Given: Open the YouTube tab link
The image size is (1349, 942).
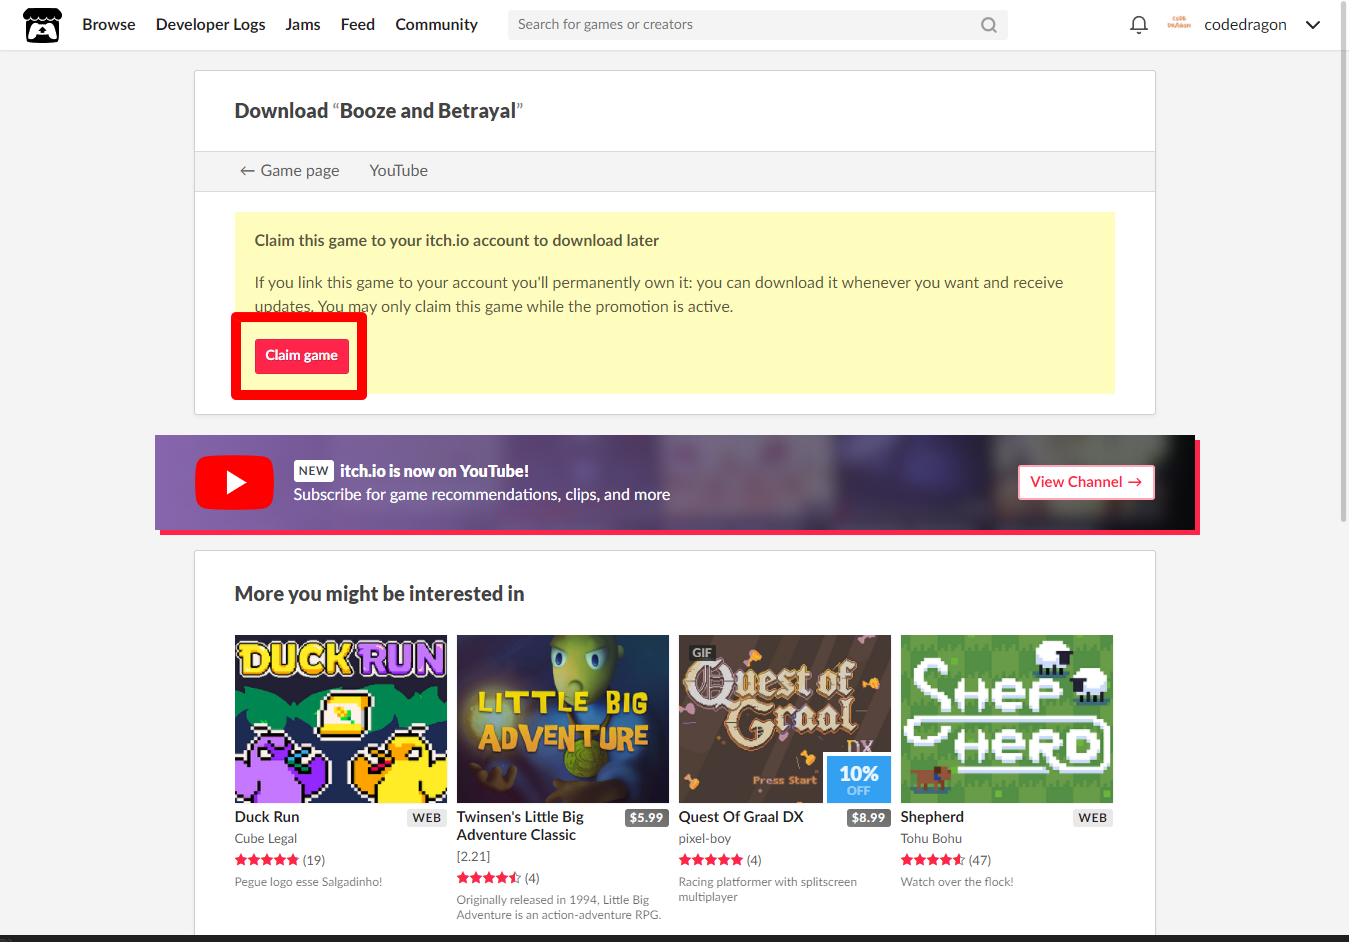Looking at the screenshot, I should pos(398,171).
